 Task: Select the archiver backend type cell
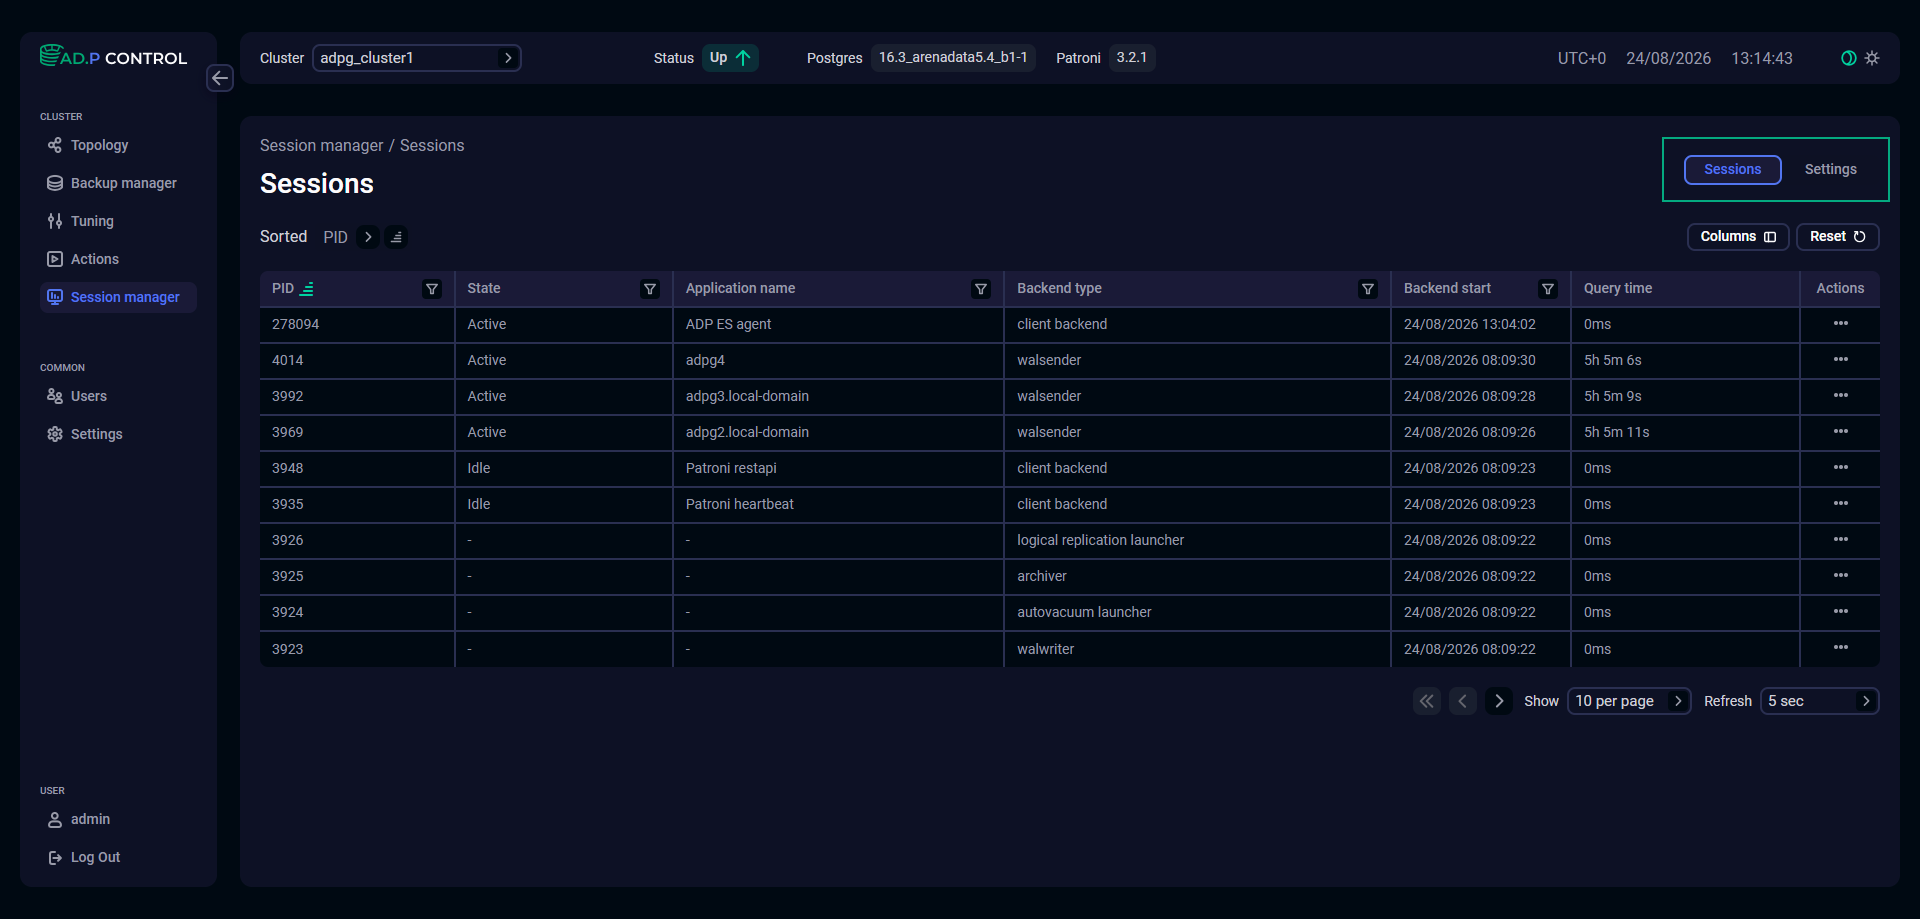coord(1197,576)
